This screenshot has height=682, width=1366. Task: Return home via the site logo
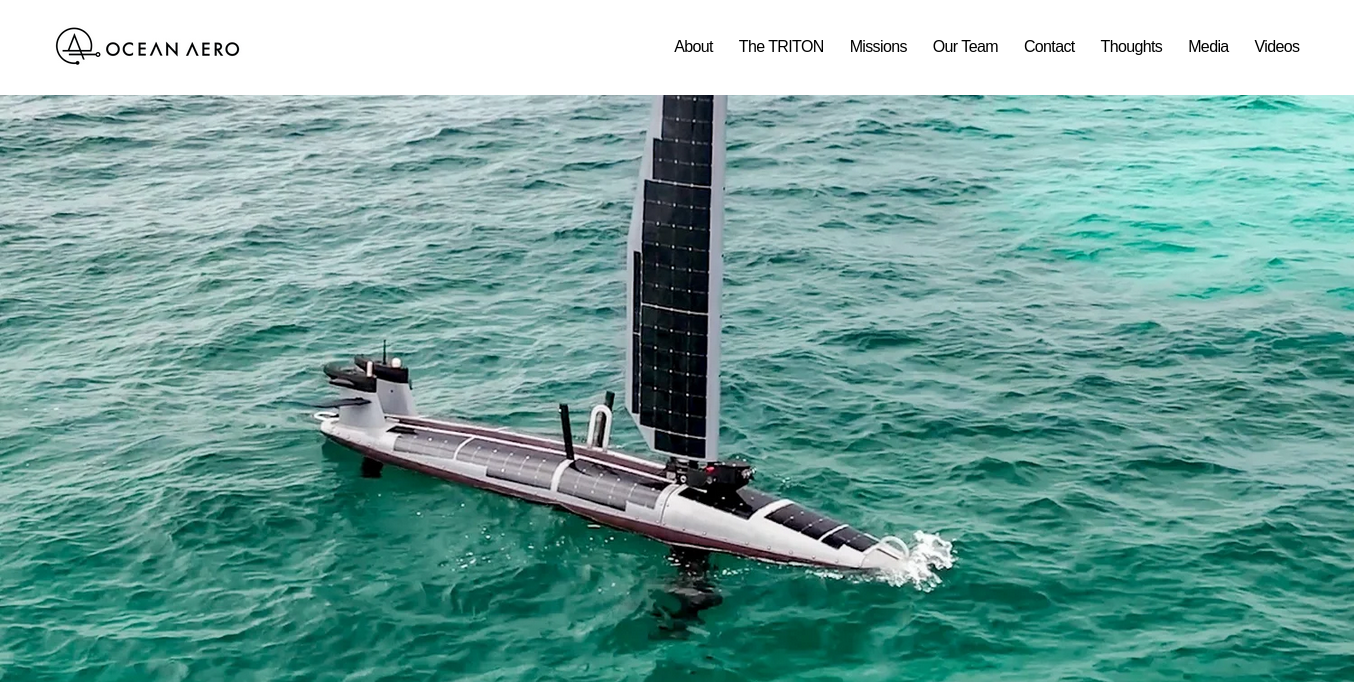pyautogui.click(x=147, y=46)
